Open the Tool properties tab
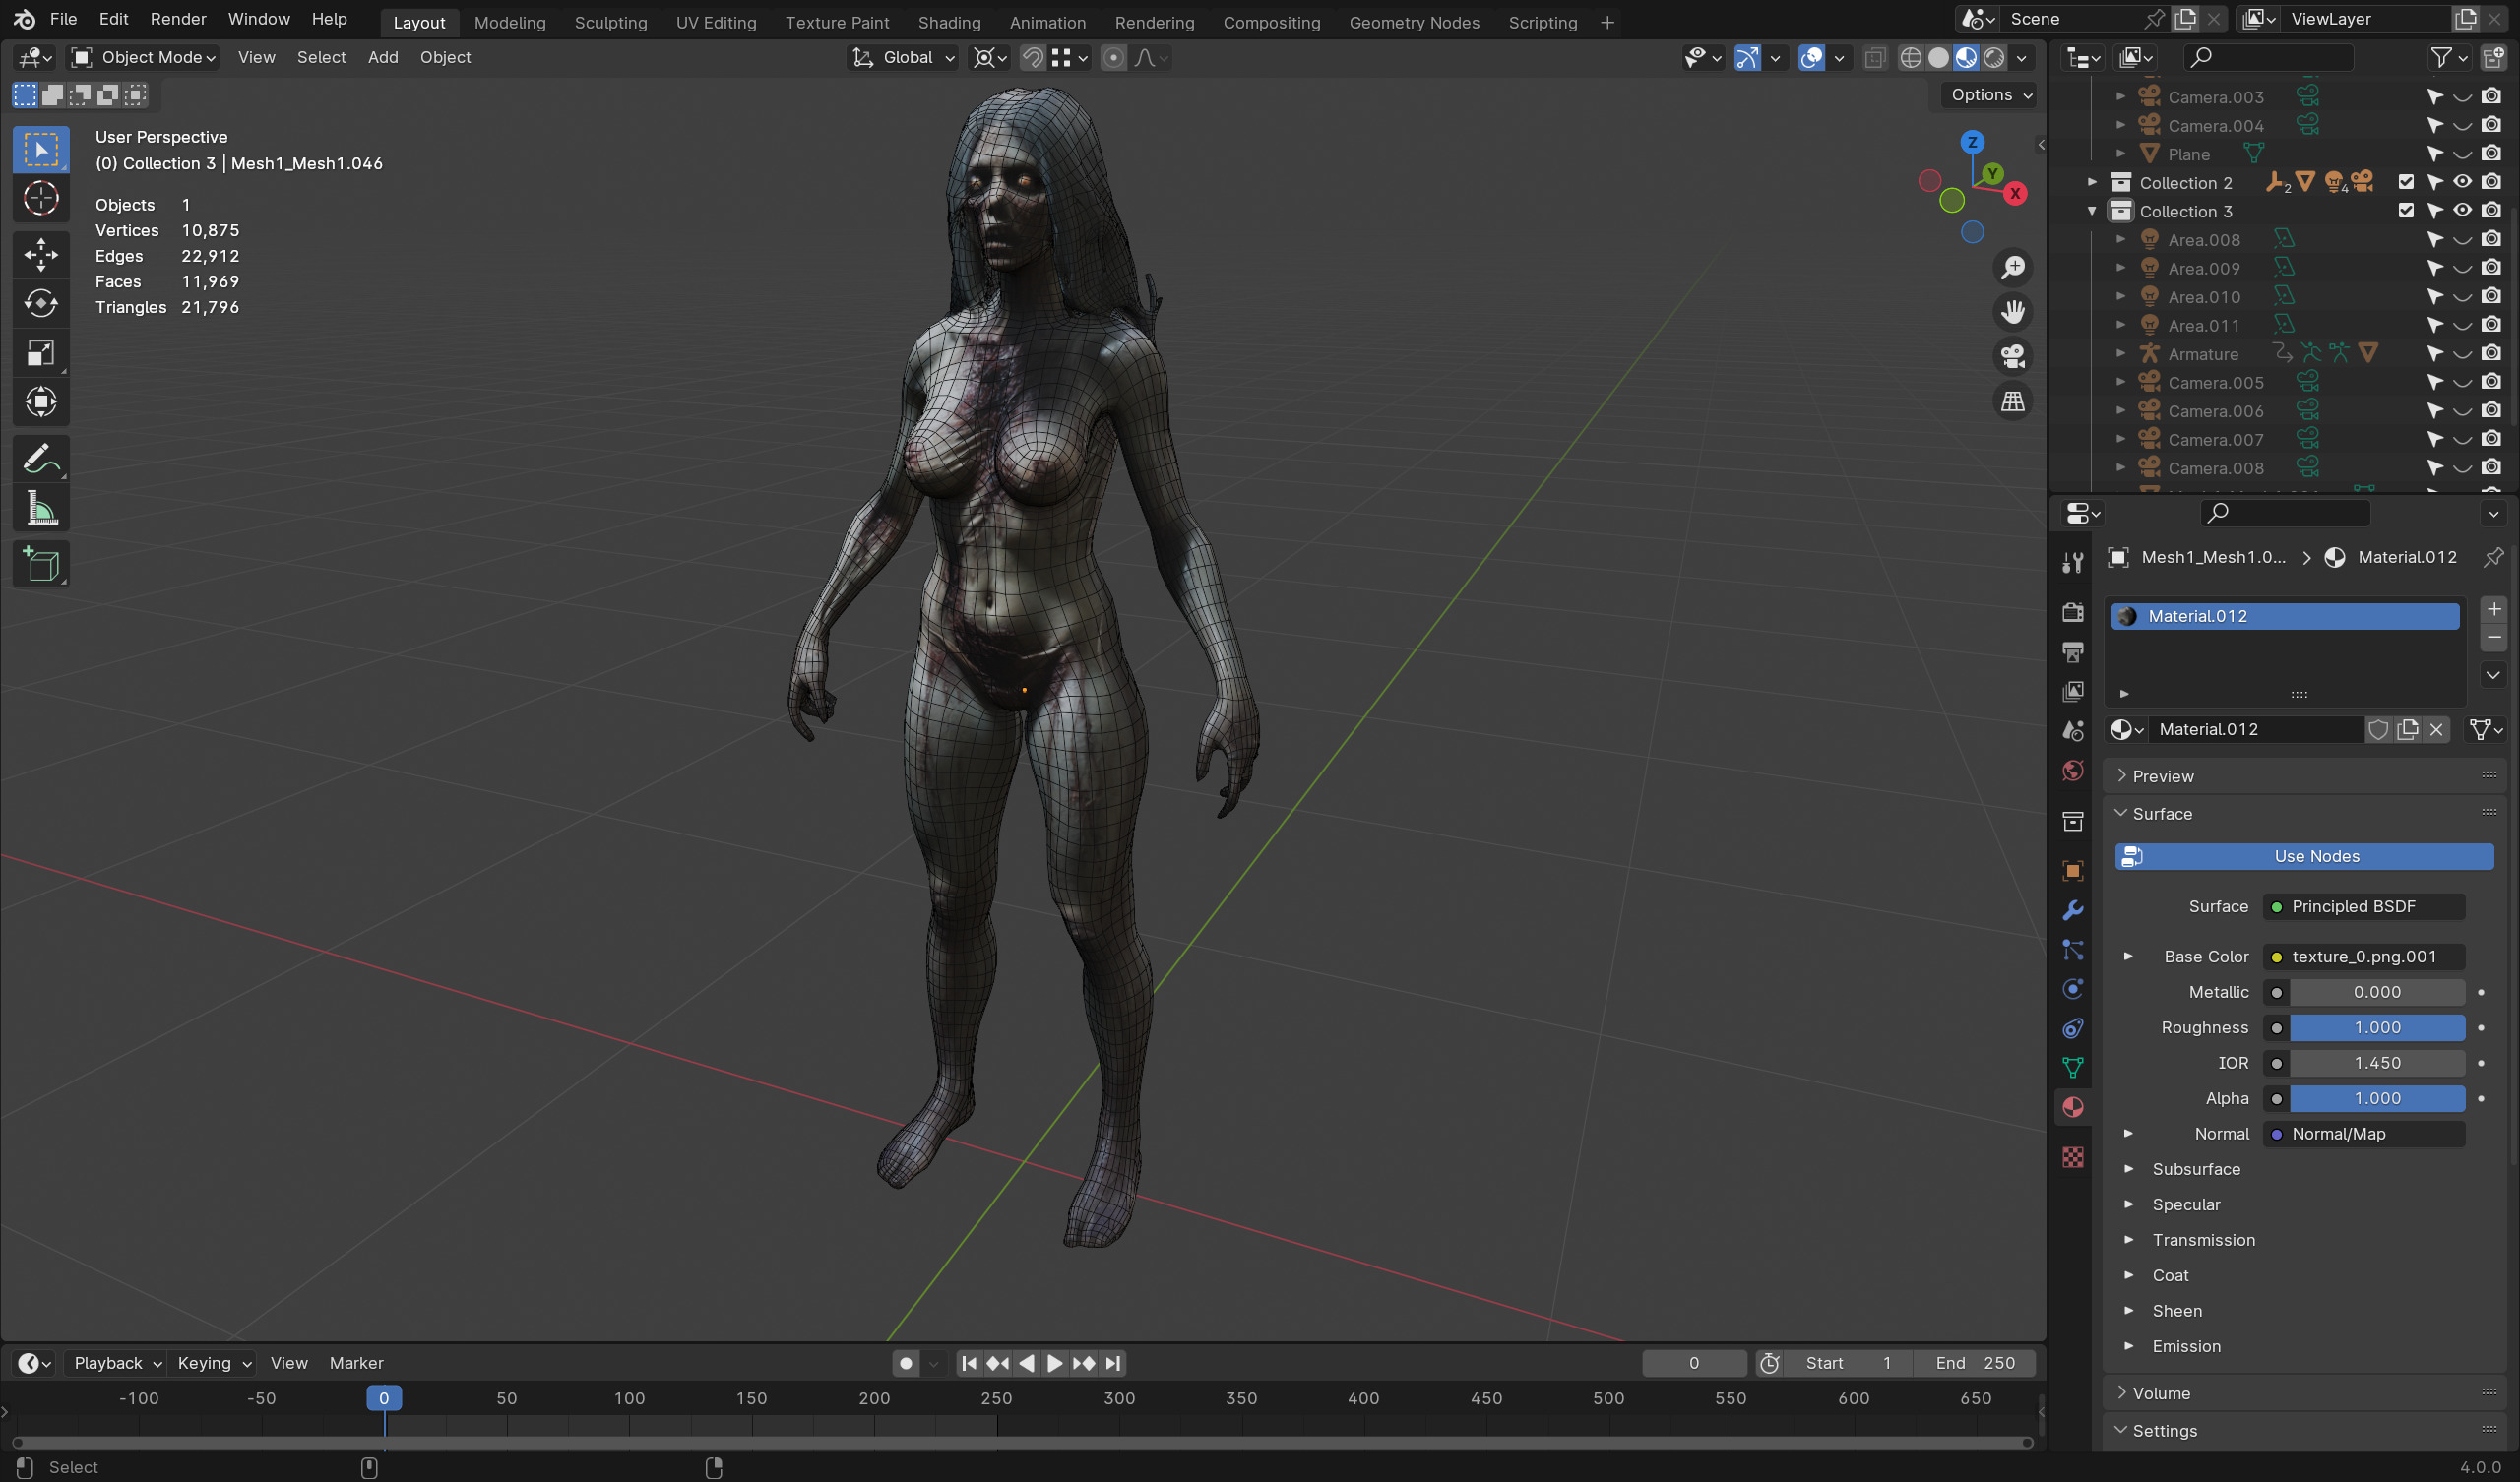2520x1482 pixels. pyautogui.click(x=2072, y=563)
